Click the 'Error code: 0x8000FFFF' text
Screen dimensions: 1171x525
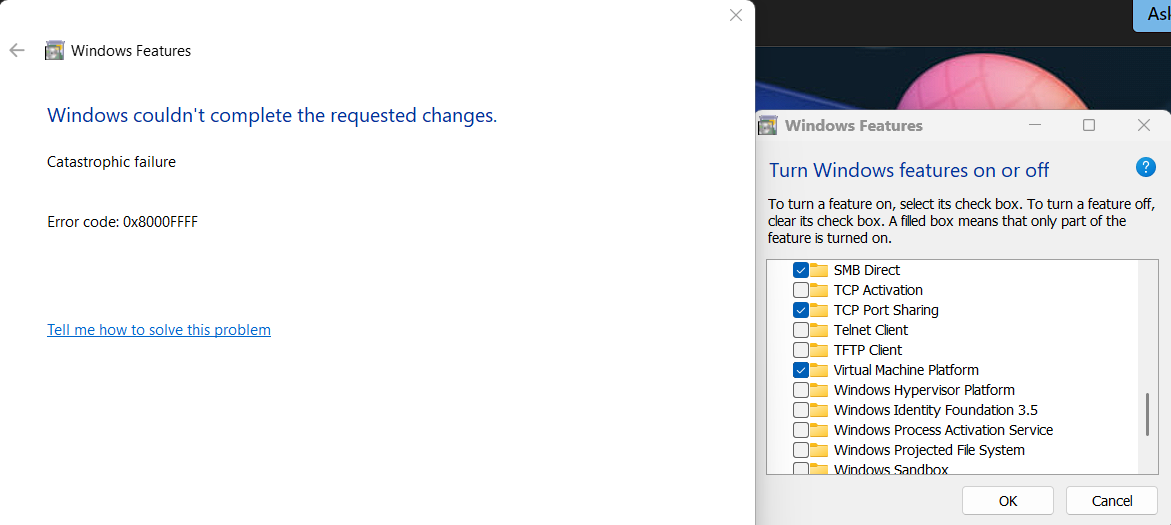tap(122, 222)
